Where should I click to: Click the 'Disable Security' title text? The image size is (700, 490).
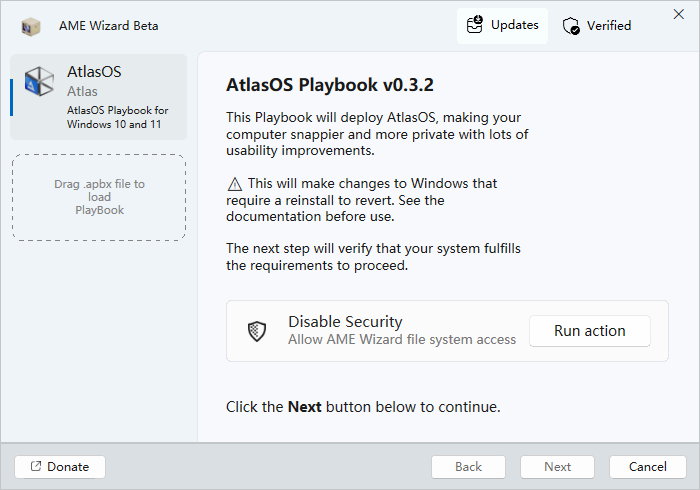click(345, 322)
